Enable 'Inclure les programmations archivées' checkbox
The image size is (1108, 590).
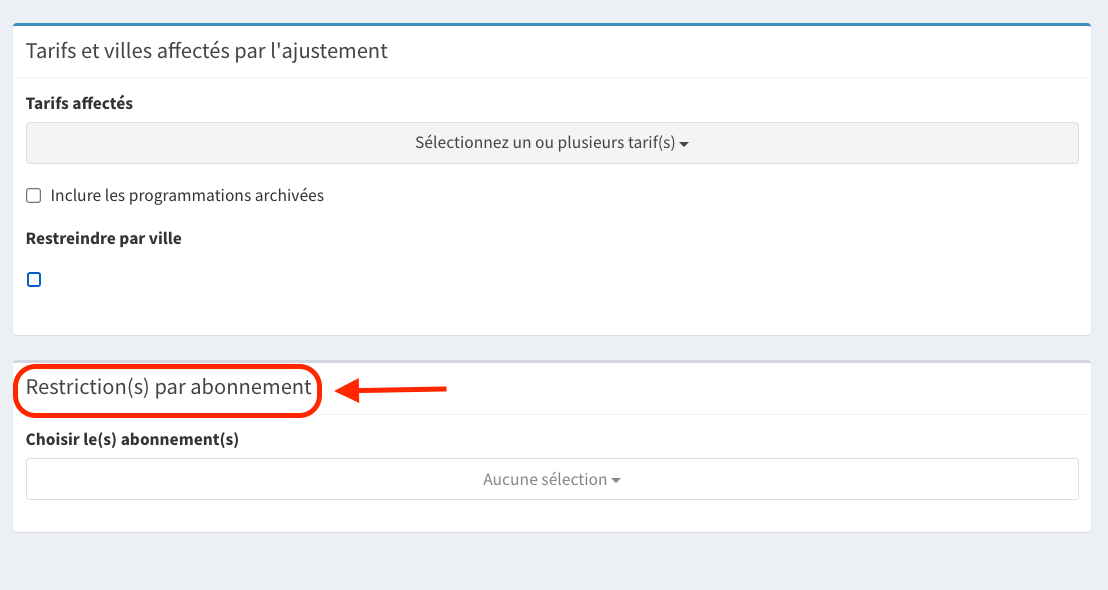pos(34,196)
